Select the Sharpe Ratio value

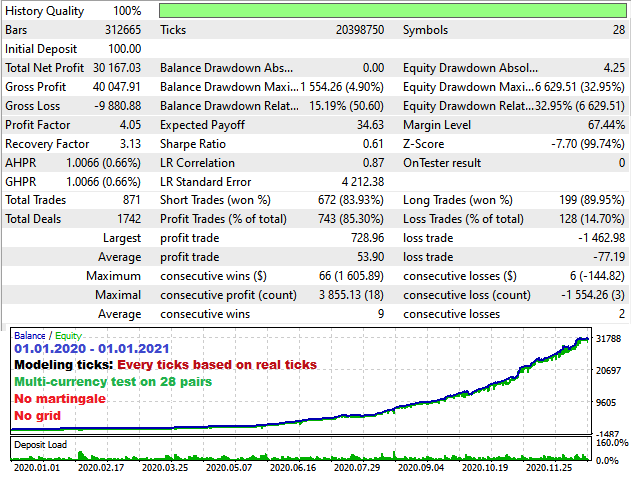(373, 144)
